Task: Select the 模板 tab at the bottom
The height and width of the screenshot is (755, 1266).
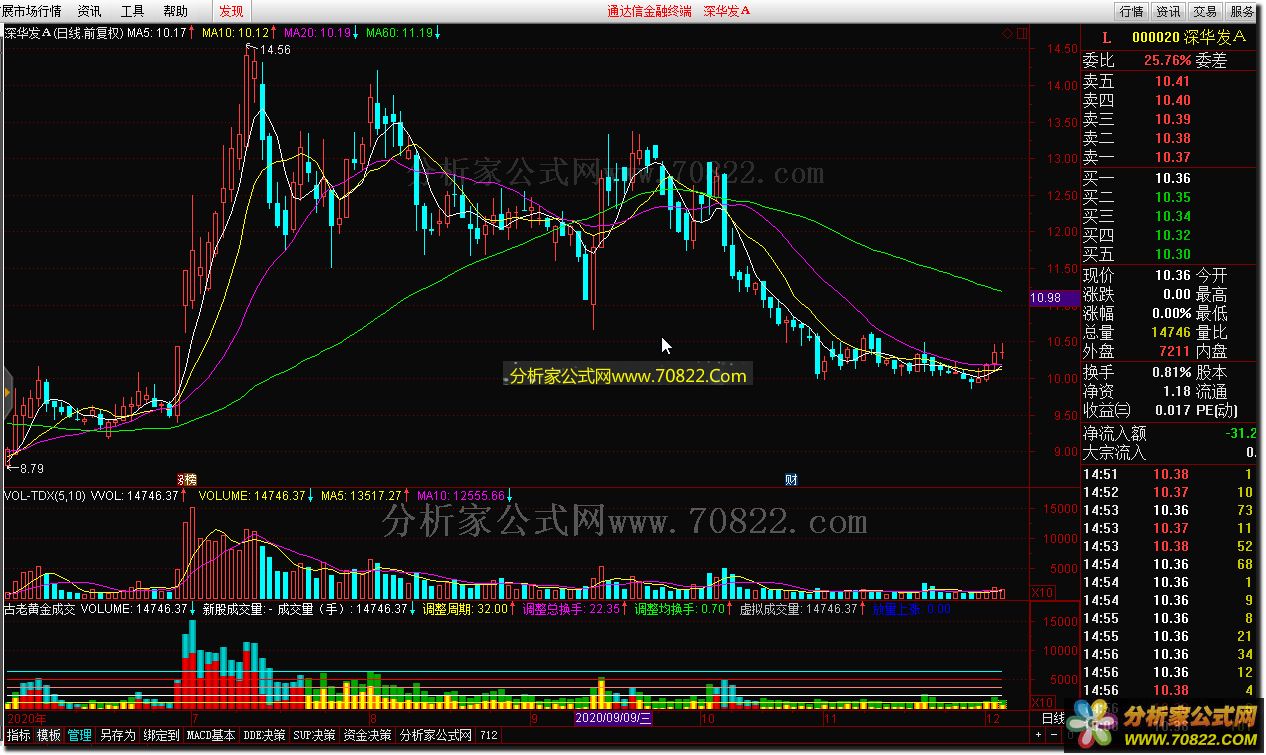Action: (x=49, y=735)
